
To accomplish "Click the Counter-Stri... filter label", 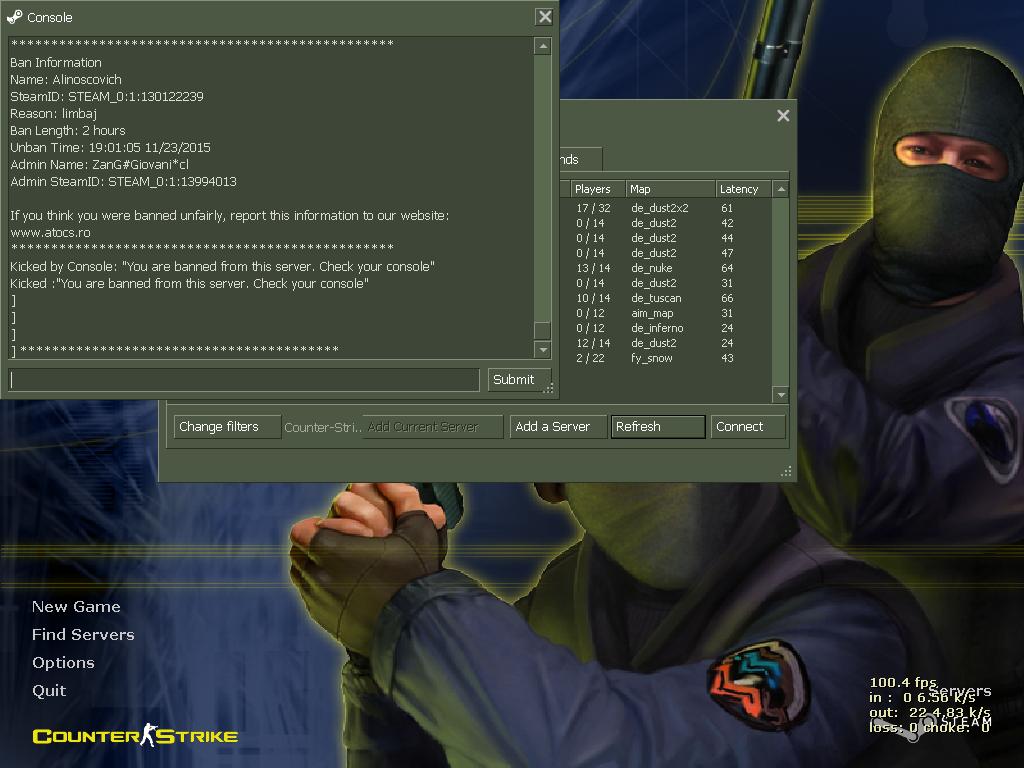I will coord(322,427).
